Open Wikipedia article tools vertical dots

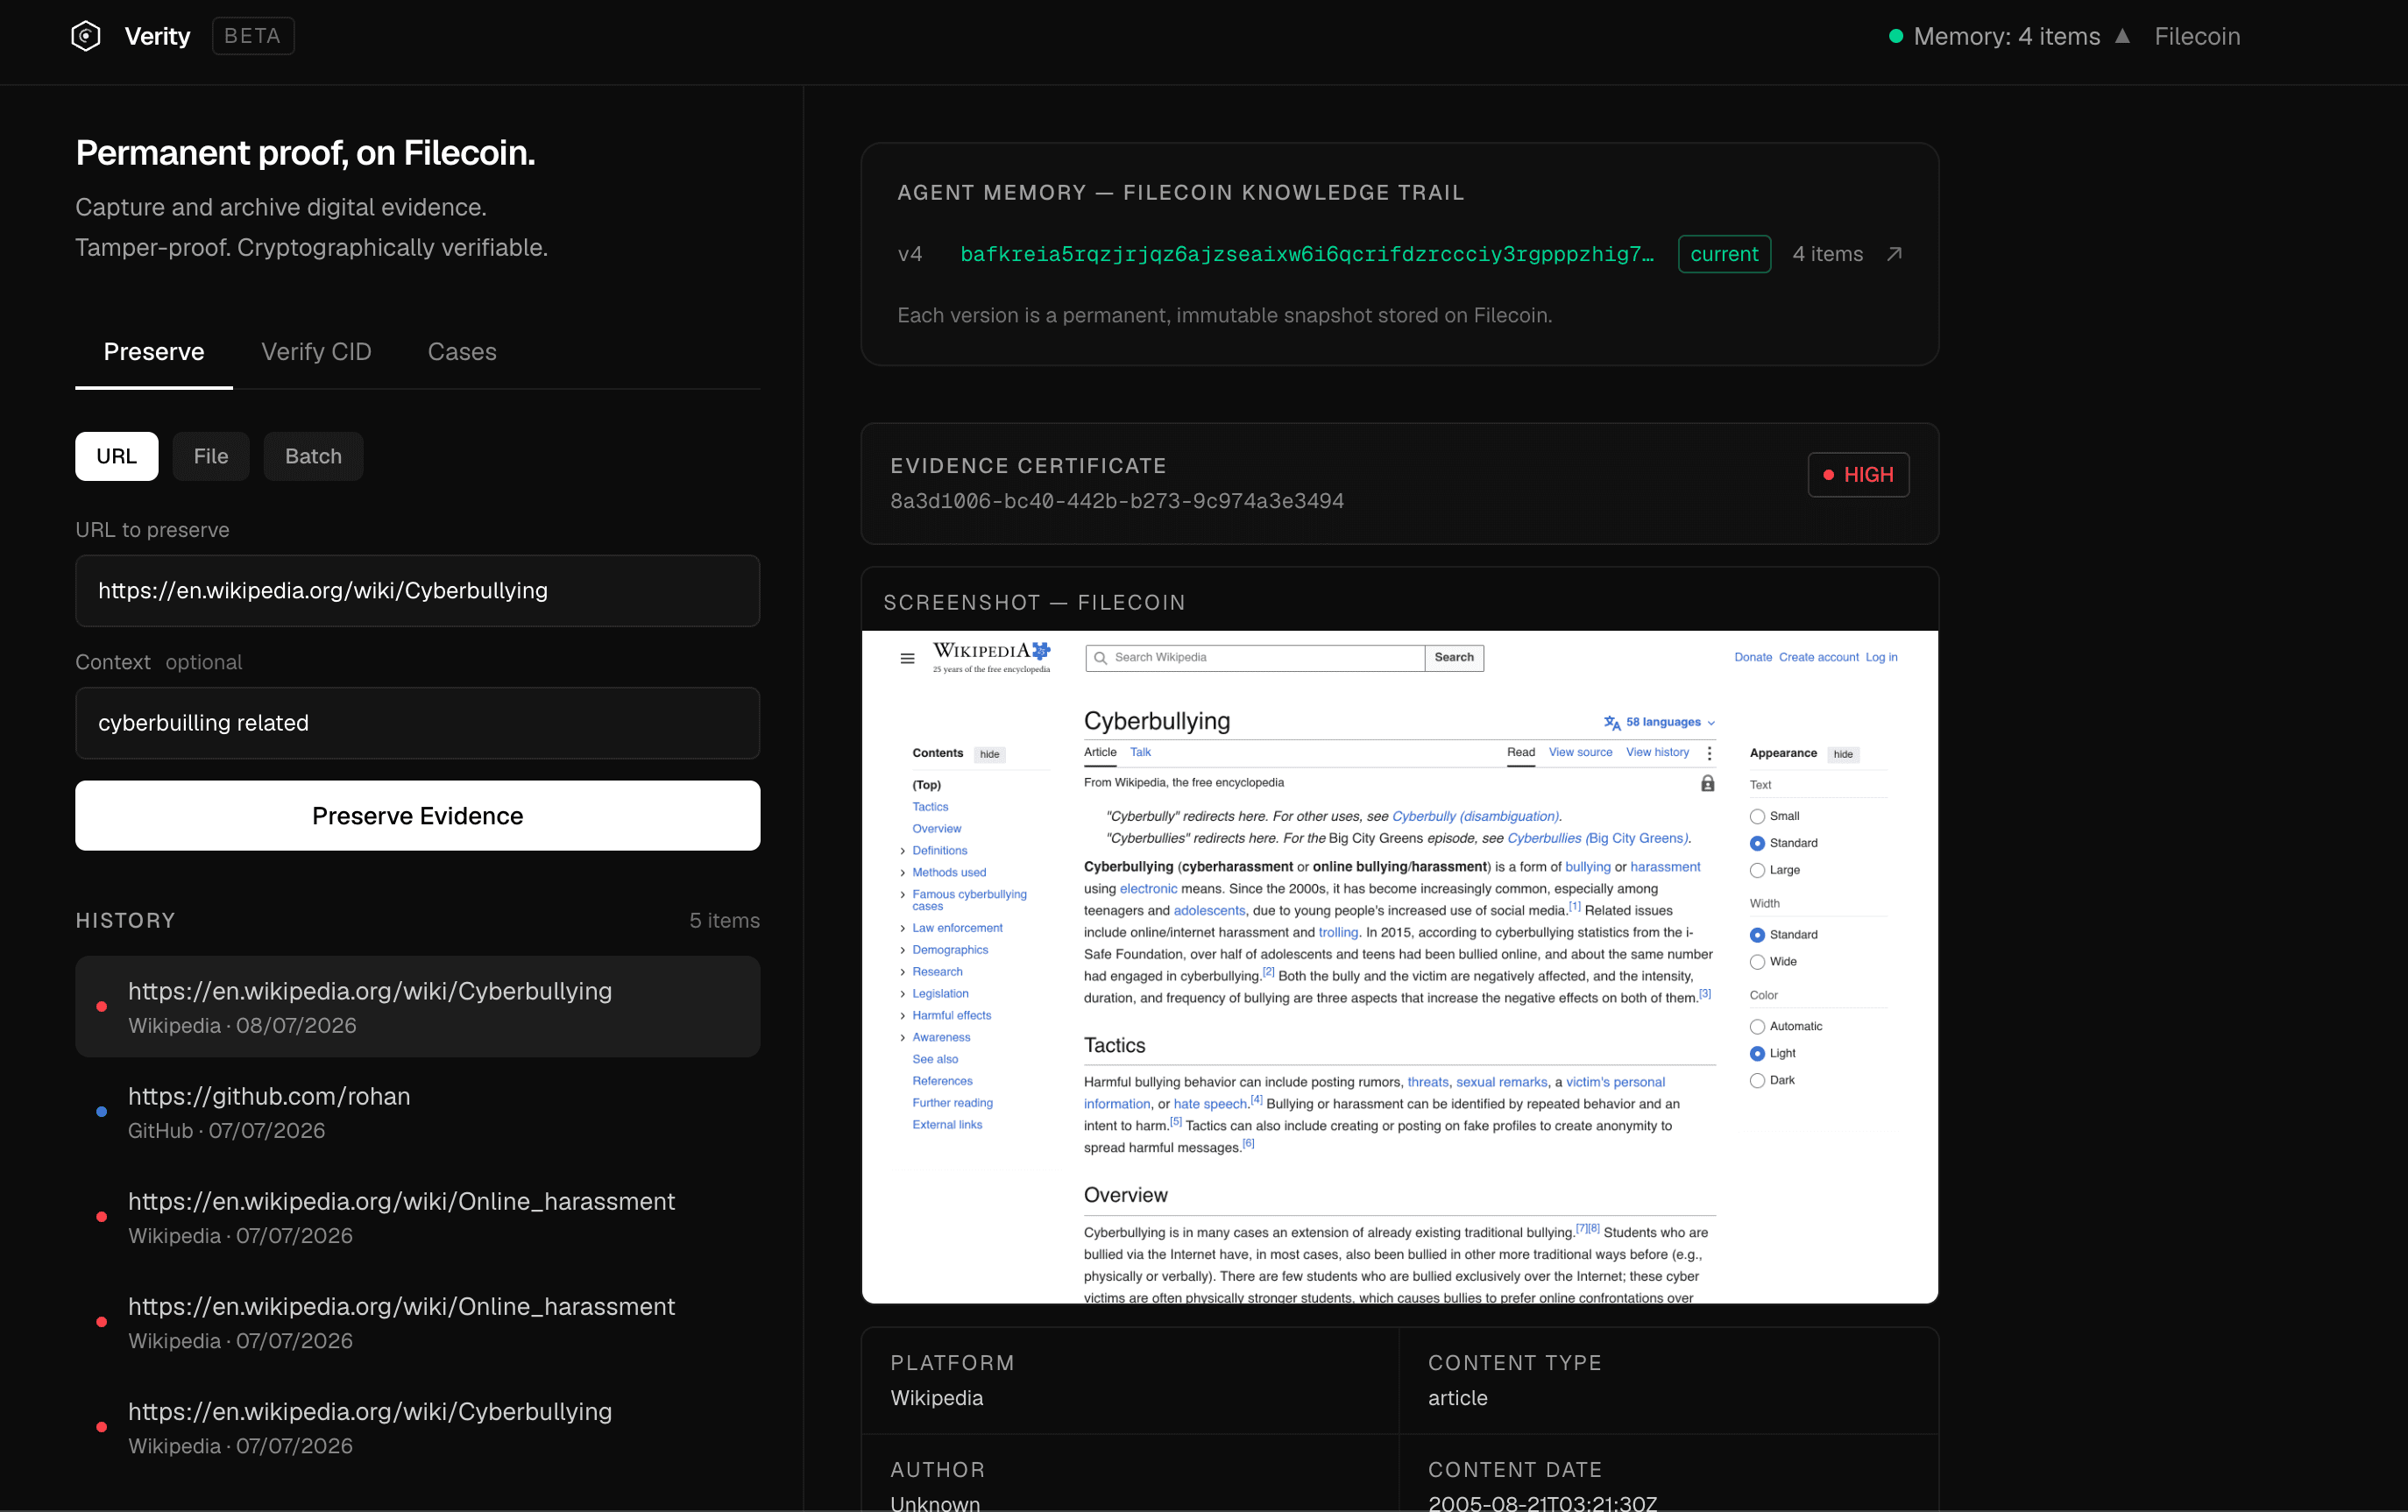(1709, 753)
